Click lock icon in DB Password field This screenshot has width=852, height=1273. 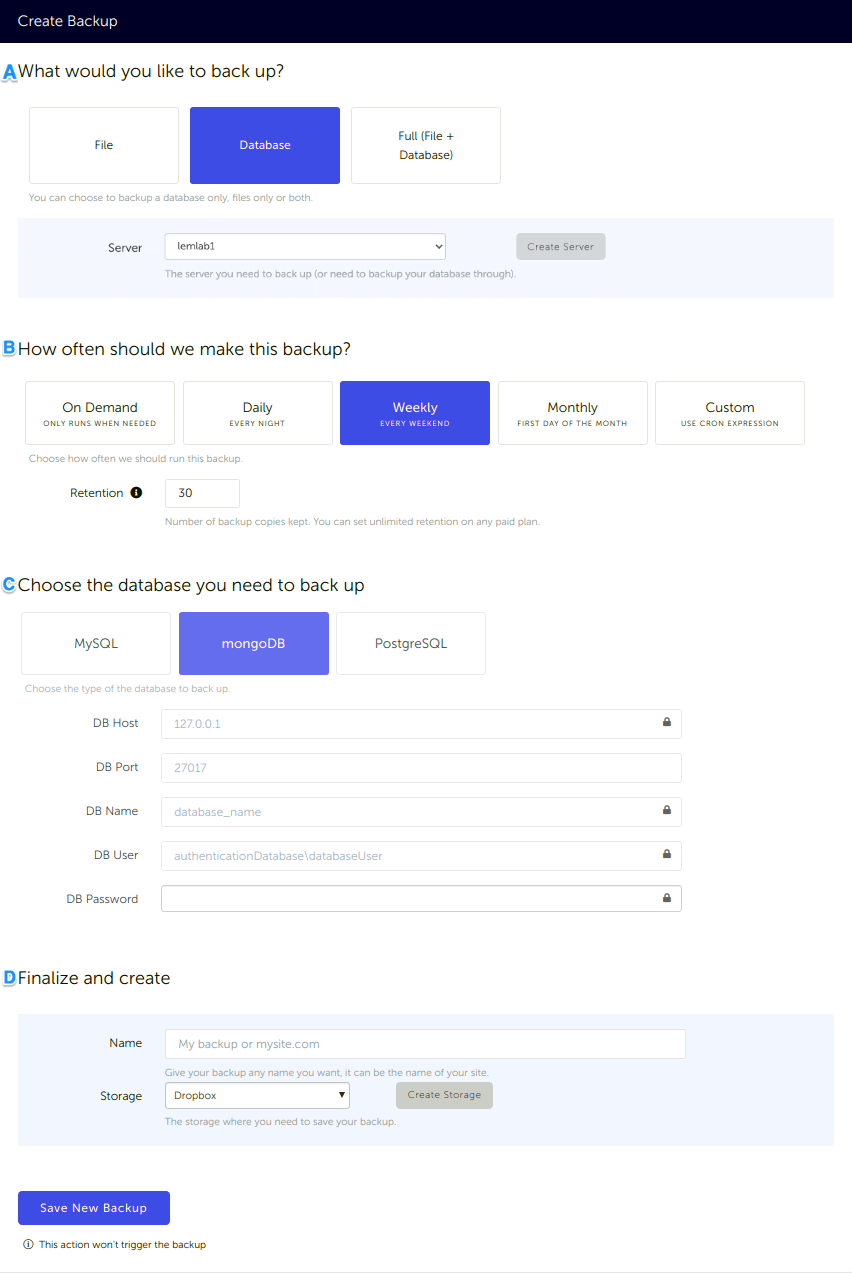(667, 898)
